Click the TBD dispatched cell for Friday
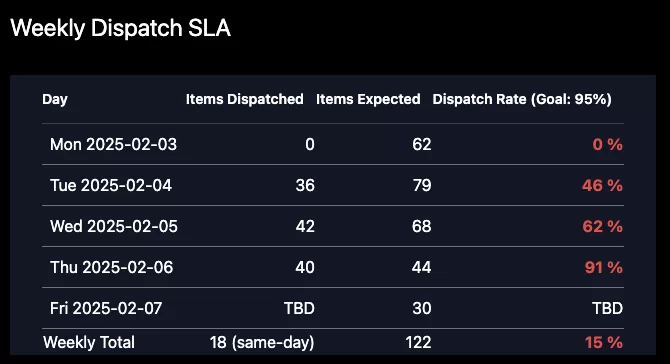This screenshot has height=364, width=670. 300,308
